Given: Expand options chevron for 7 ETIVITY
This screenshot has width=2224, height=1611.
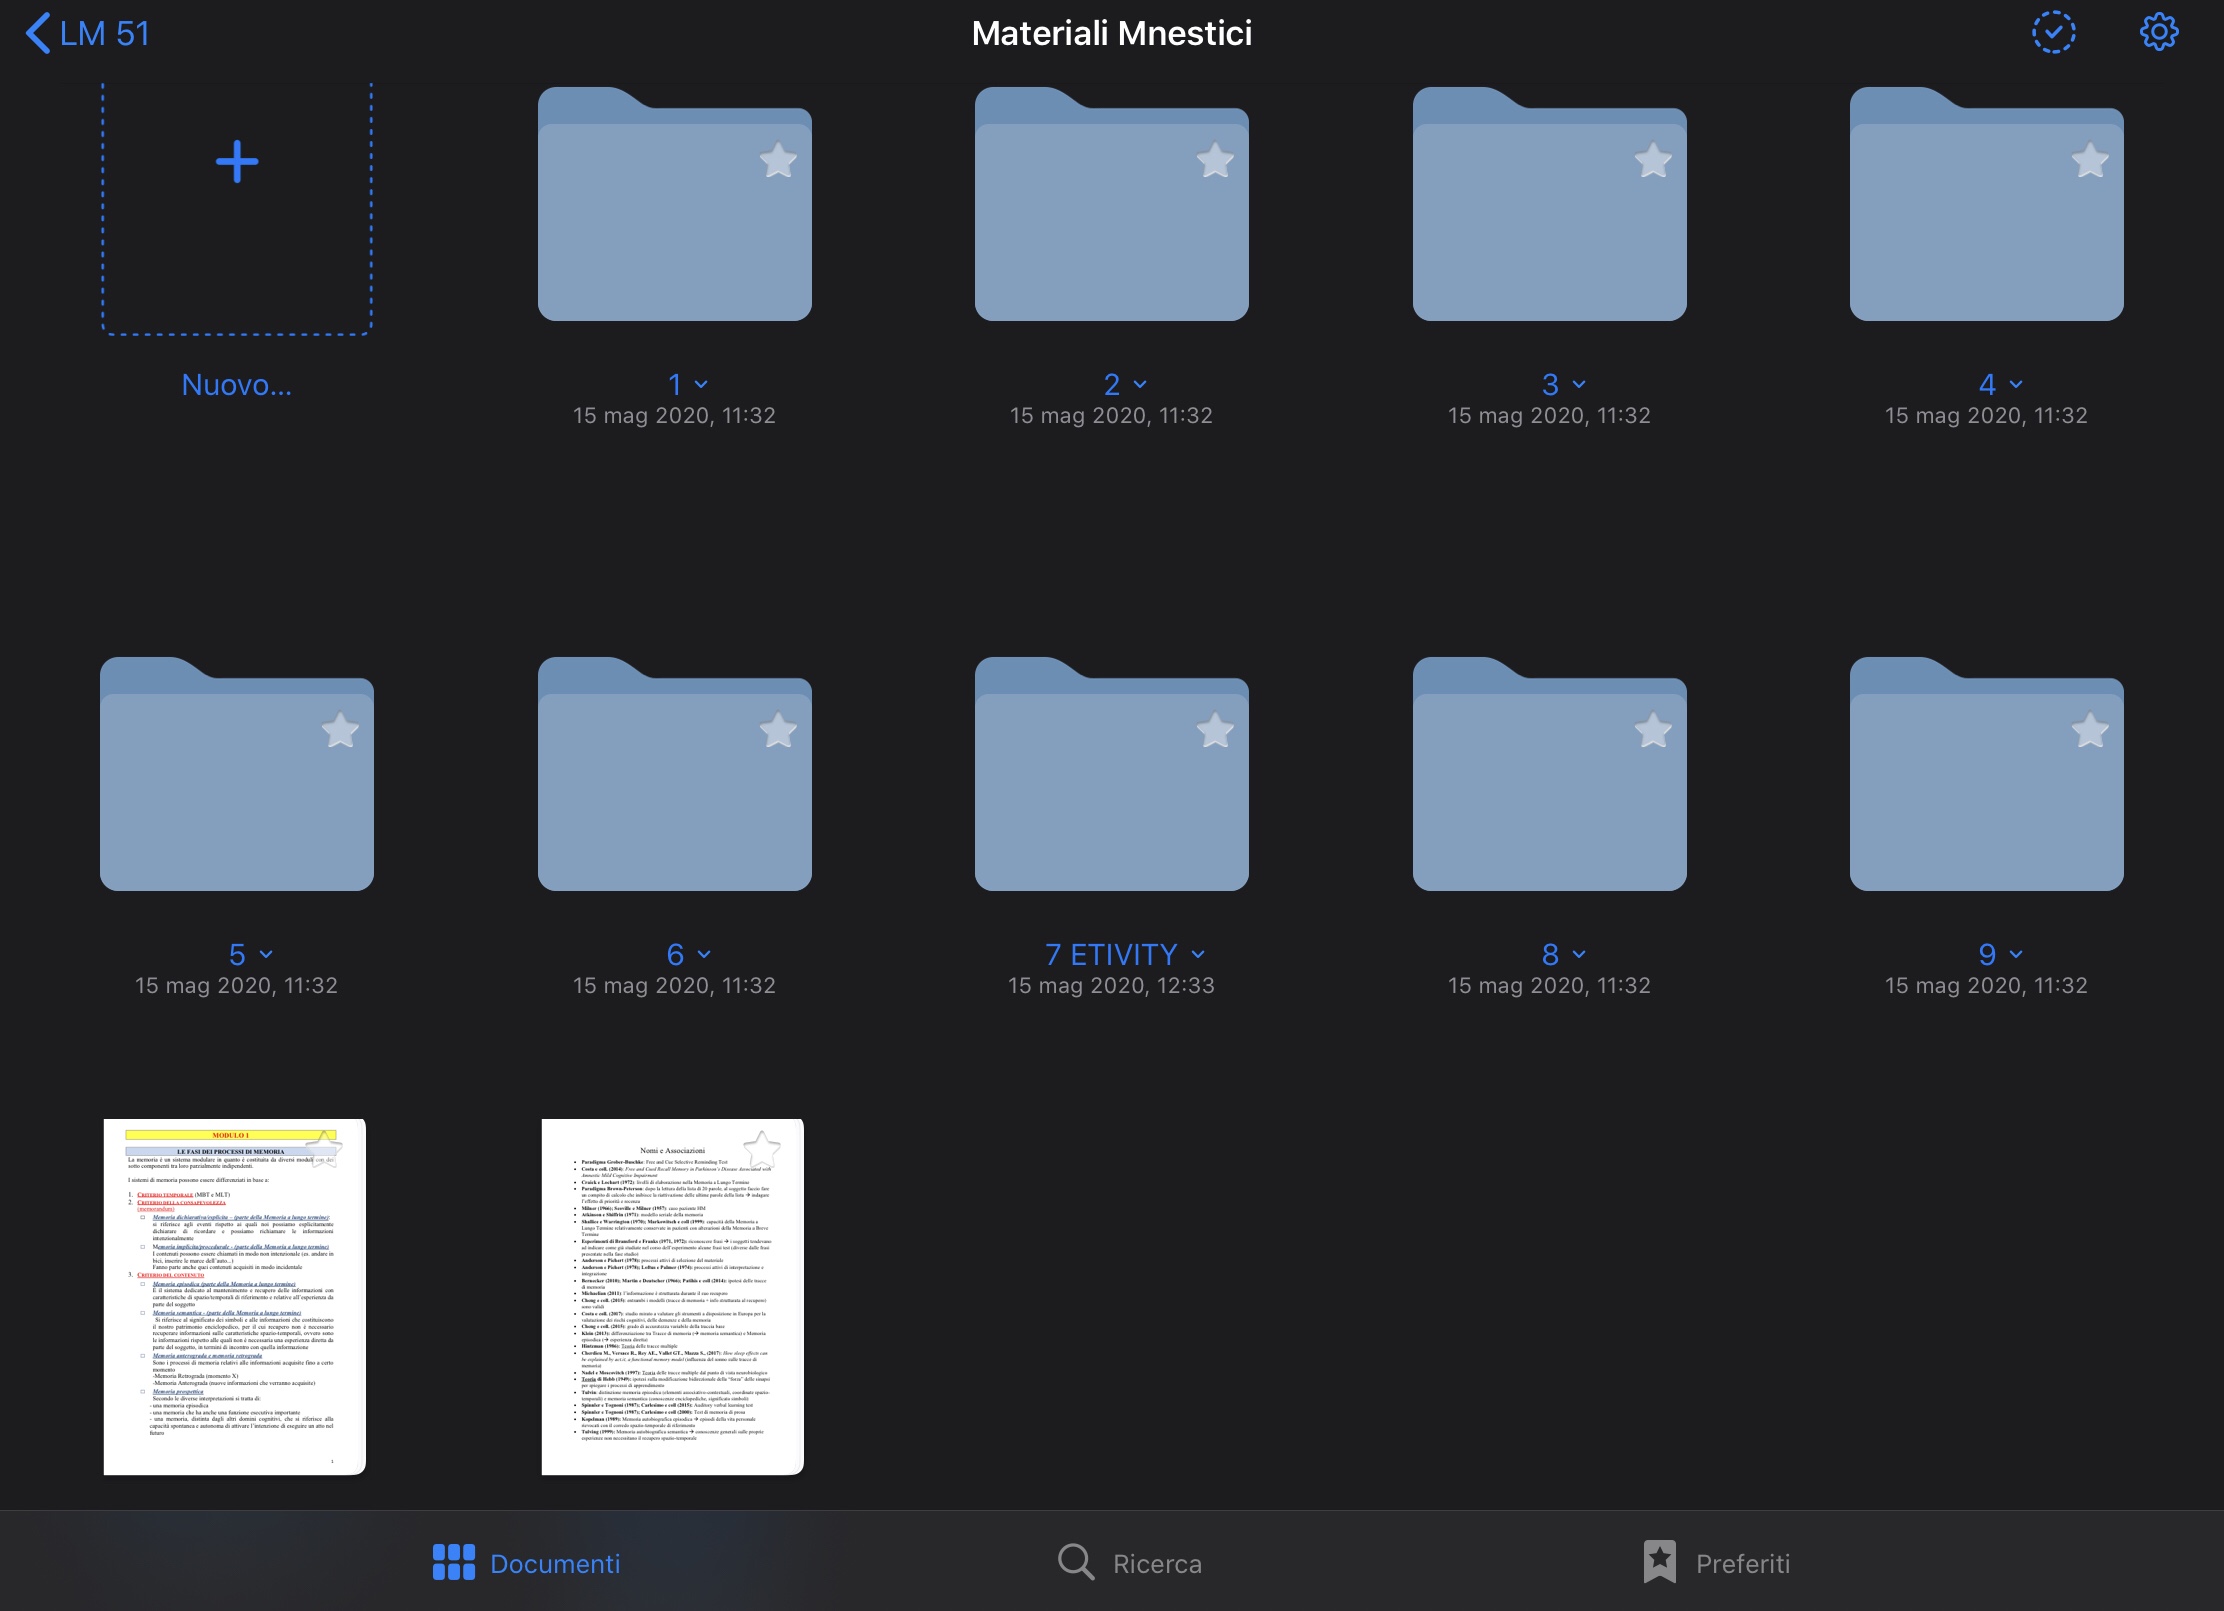Looking at the screenshot, I should point(1198,955).
